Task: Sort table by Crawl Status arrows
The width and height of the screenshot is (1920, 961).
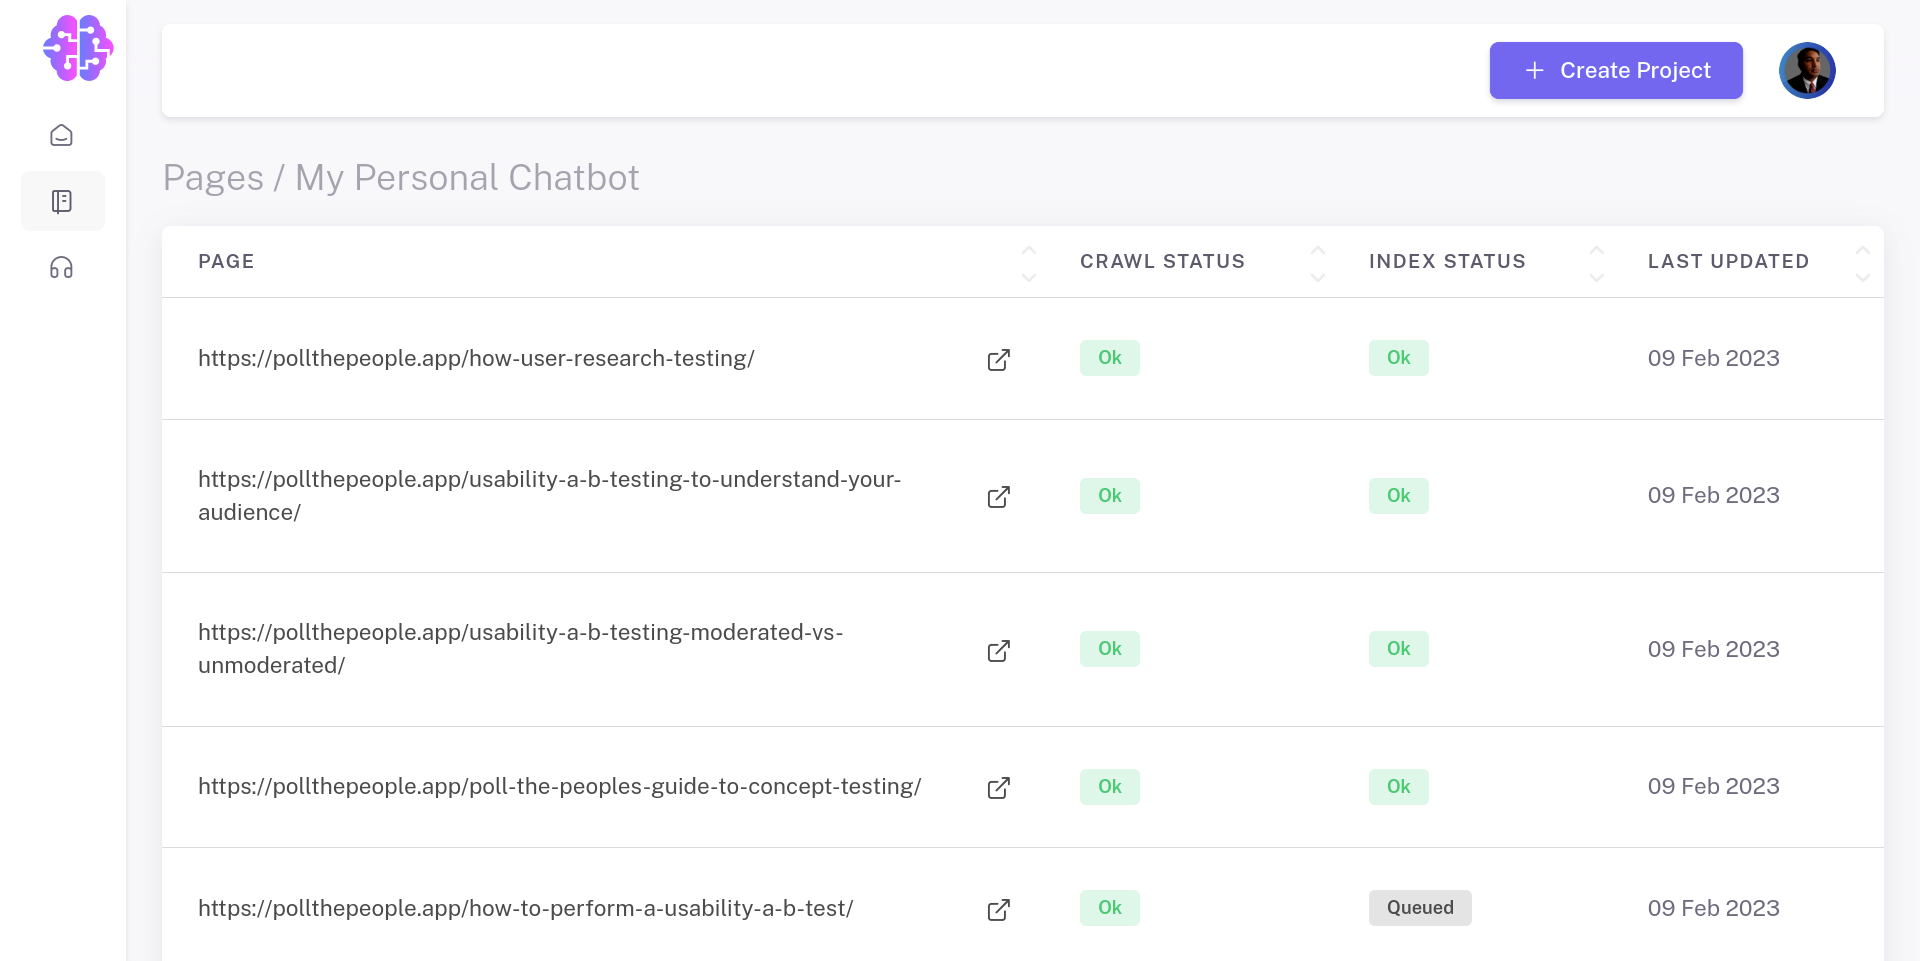Action: tap(1318, 263)
